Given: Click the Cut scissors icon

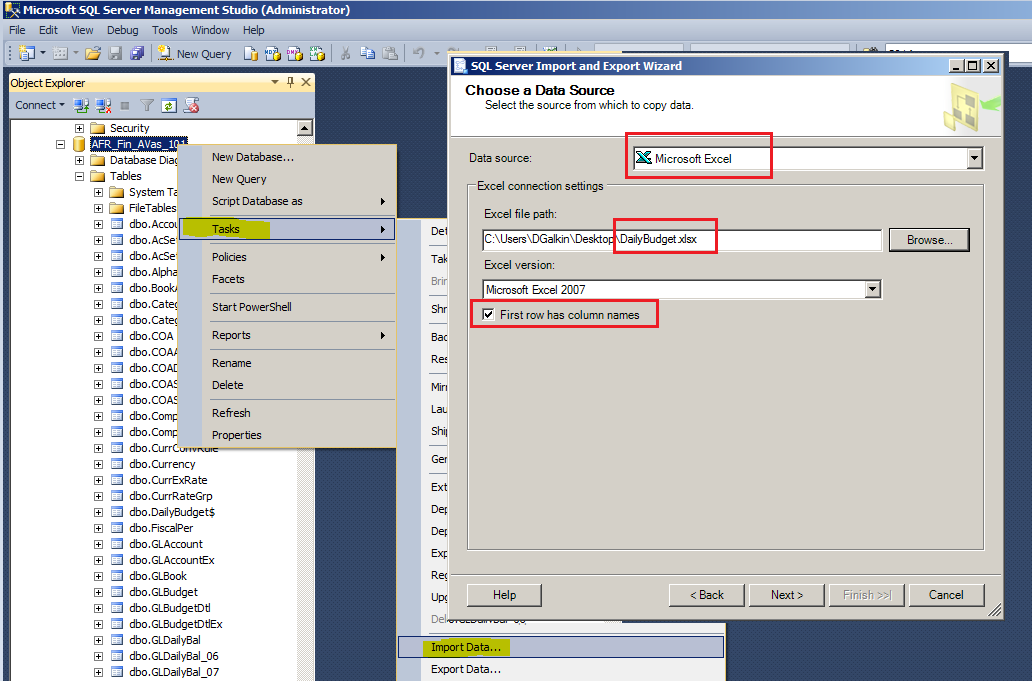Looking at the screenshot, I should (x=345, y=53).
